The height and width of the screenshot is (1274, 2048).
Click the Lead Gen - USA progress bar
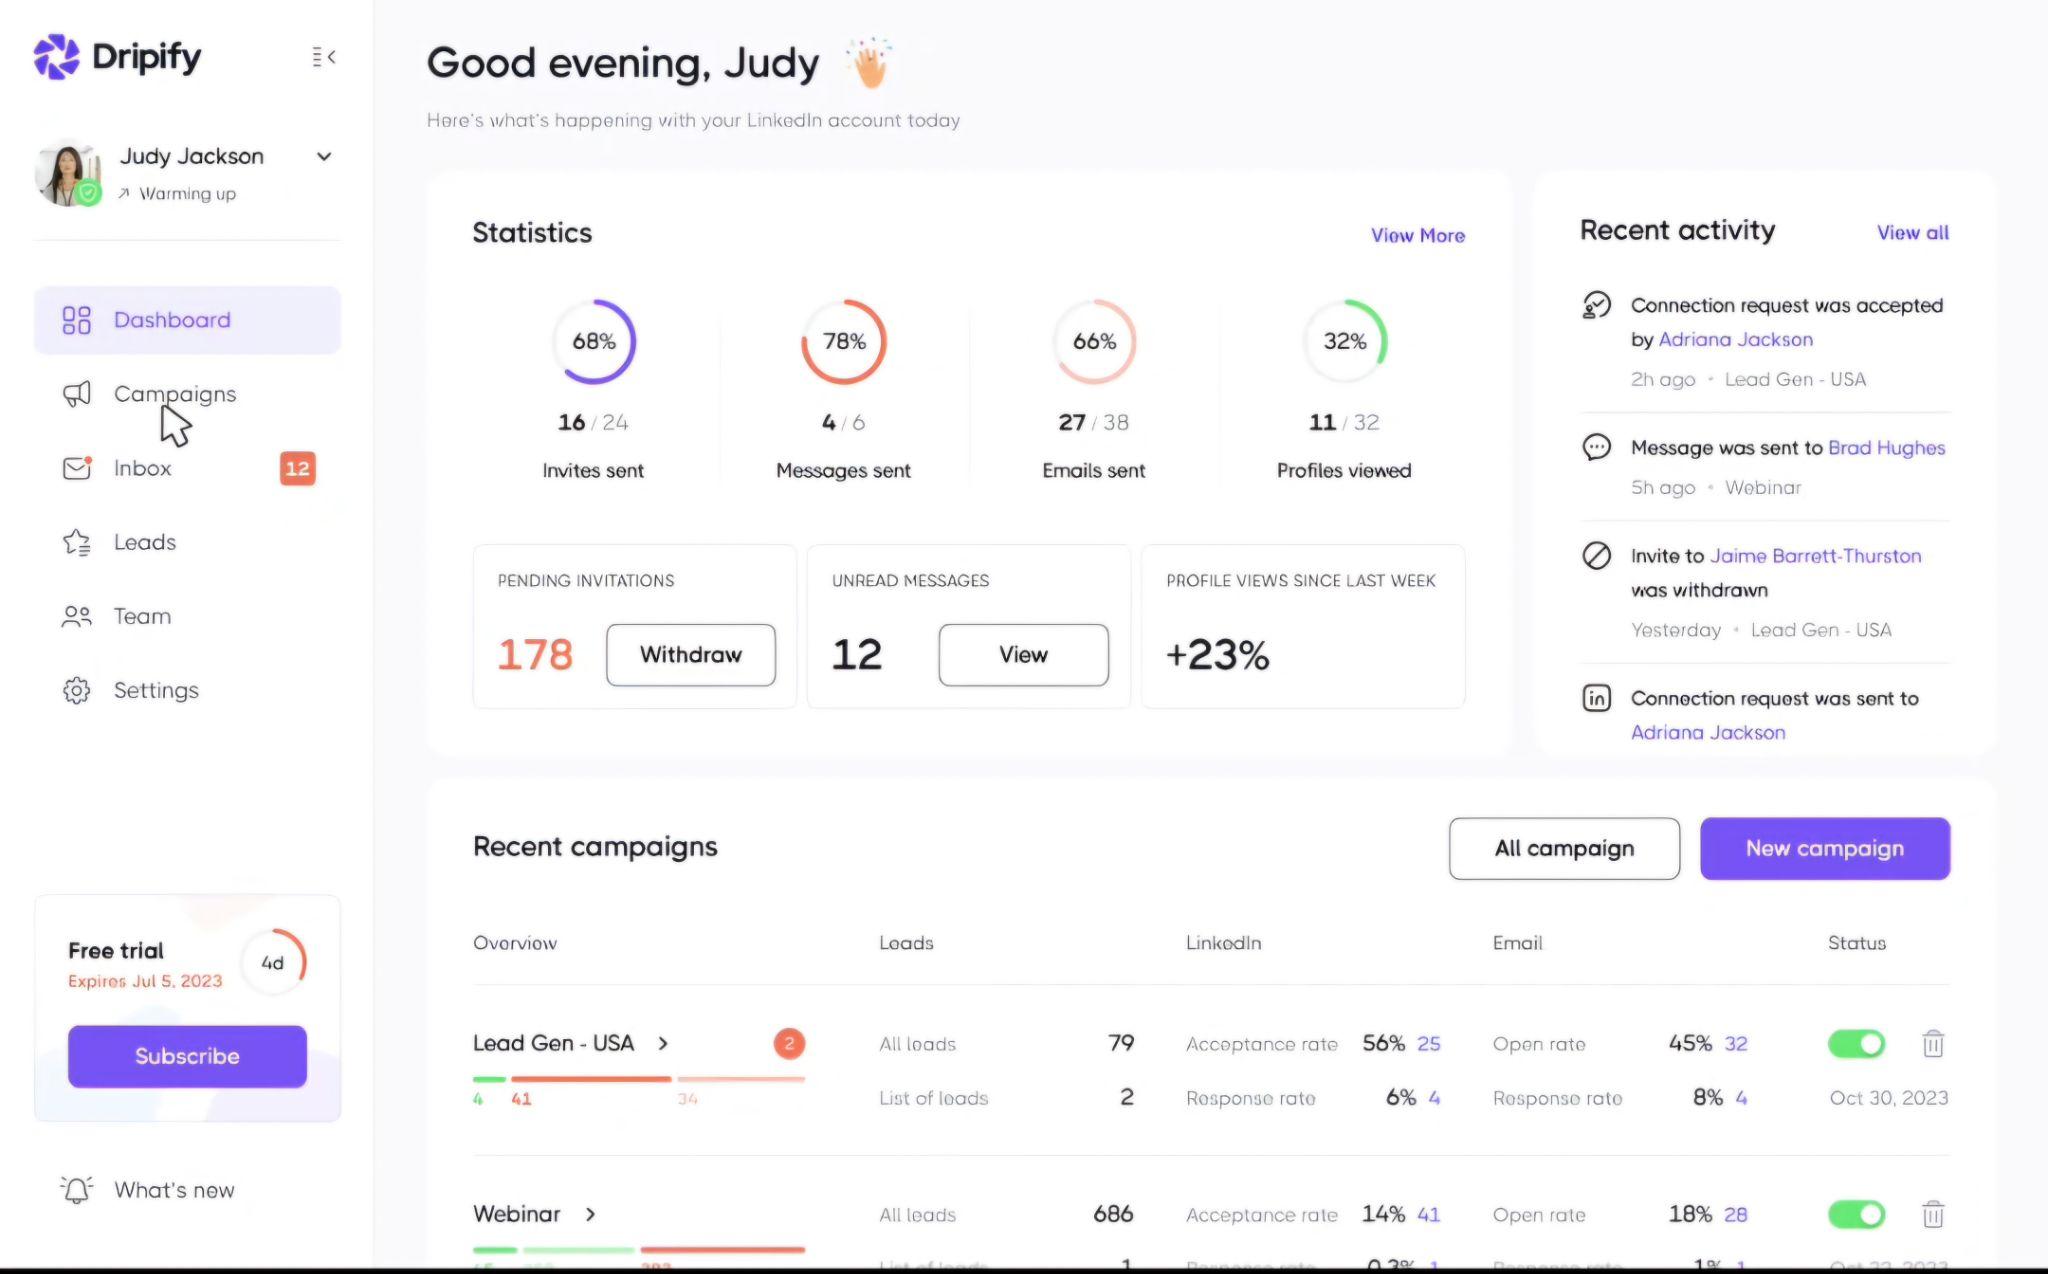(639, 1079)
